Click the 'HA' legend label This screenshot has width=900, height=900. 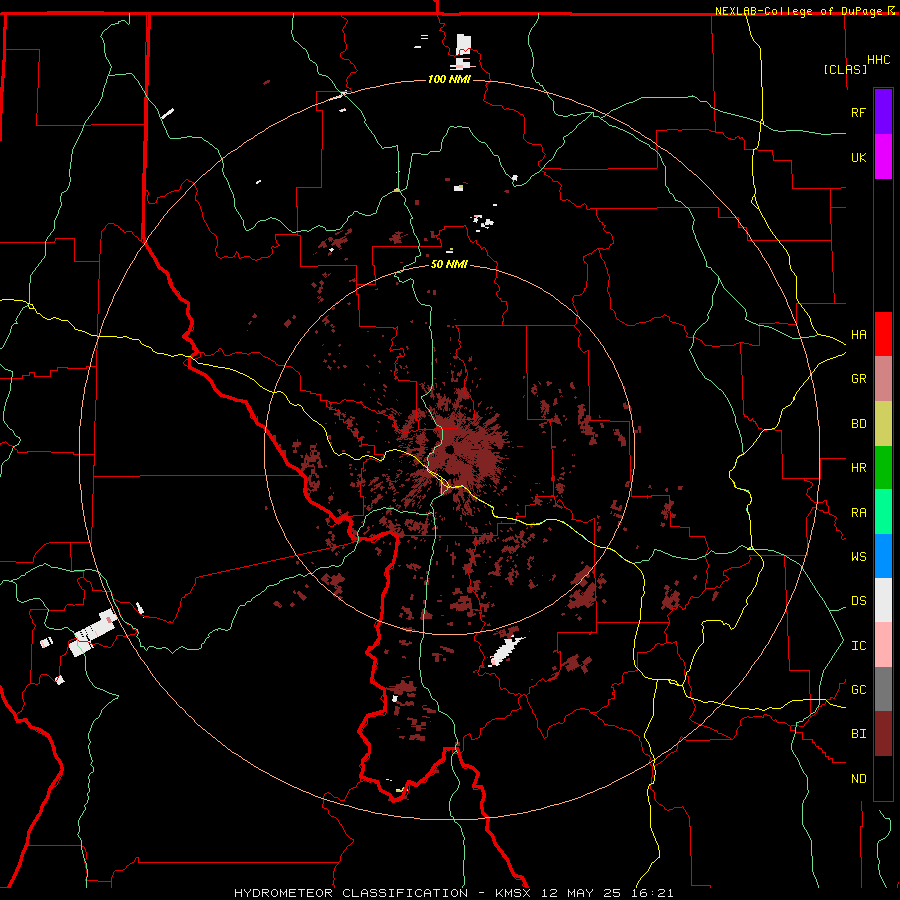point(858,335)
